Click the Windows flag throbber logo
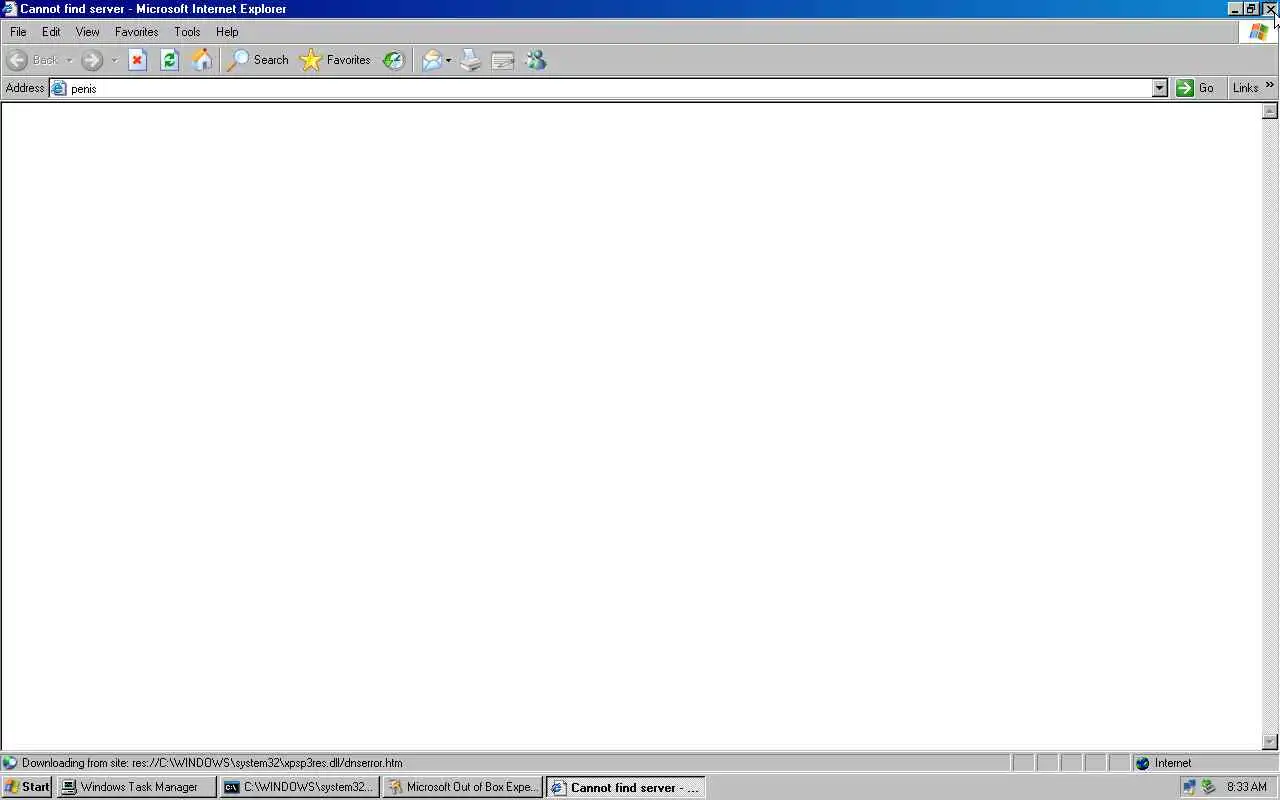 click(x=1258, y=31)
